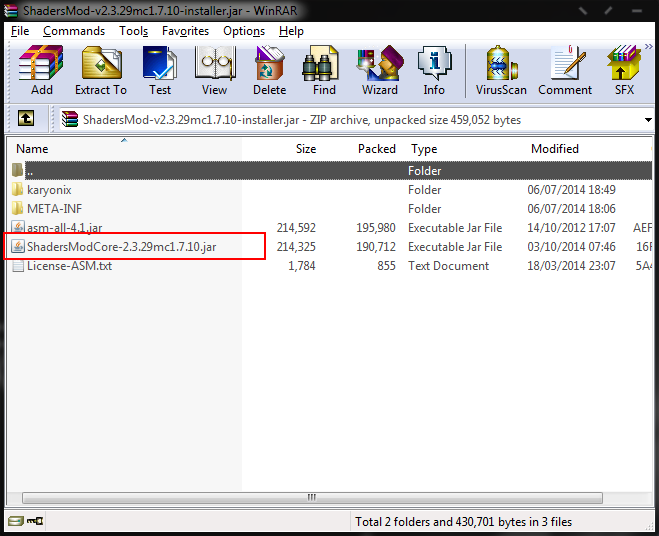Screen dimensions: 659x536
Task: Expand the toolbar overflow chevrons
Action: pos(649,46)
